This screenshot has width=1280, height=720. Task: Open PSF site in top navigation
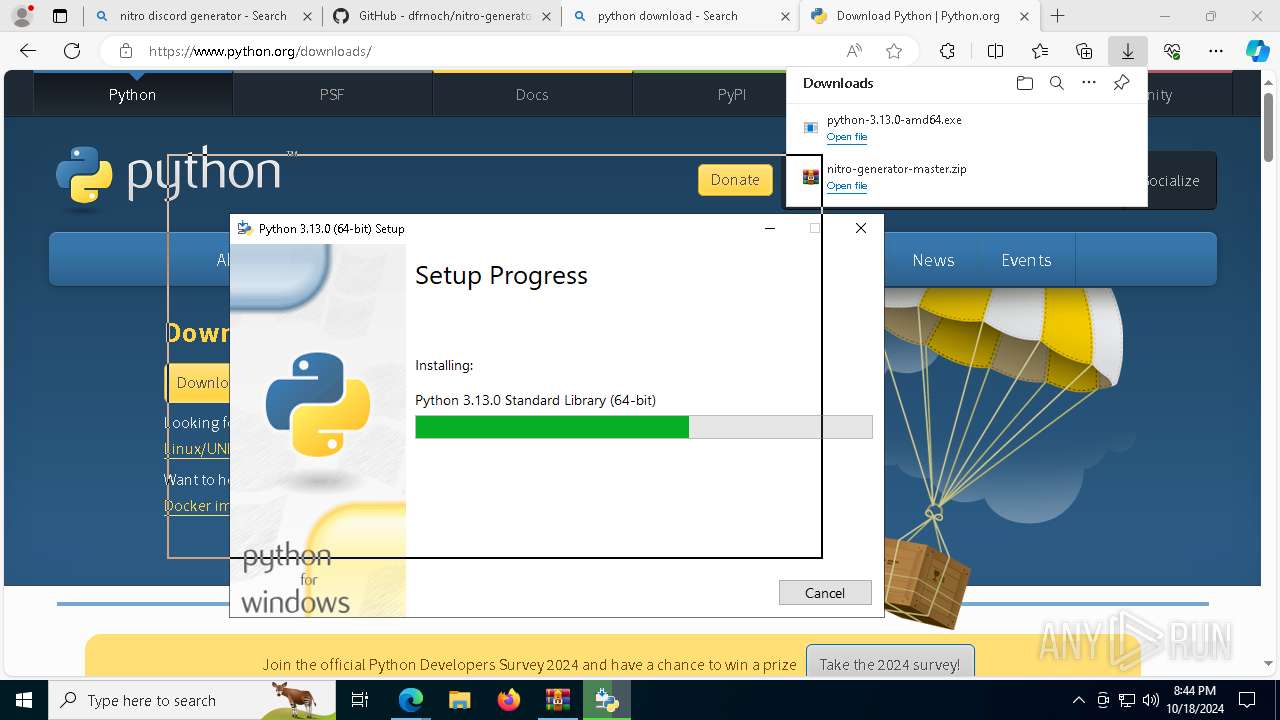click(332, 94)
